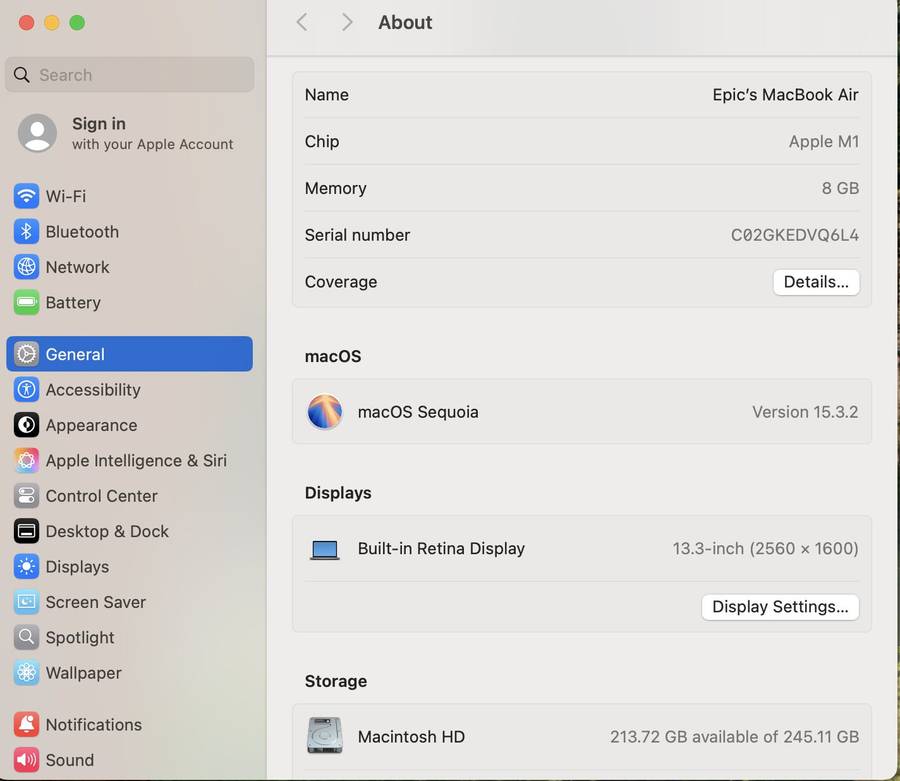Image resolution: width=900 pixels, height=781 pixels.
Task: Click the Accessibility icon
Action: (27, 390)
